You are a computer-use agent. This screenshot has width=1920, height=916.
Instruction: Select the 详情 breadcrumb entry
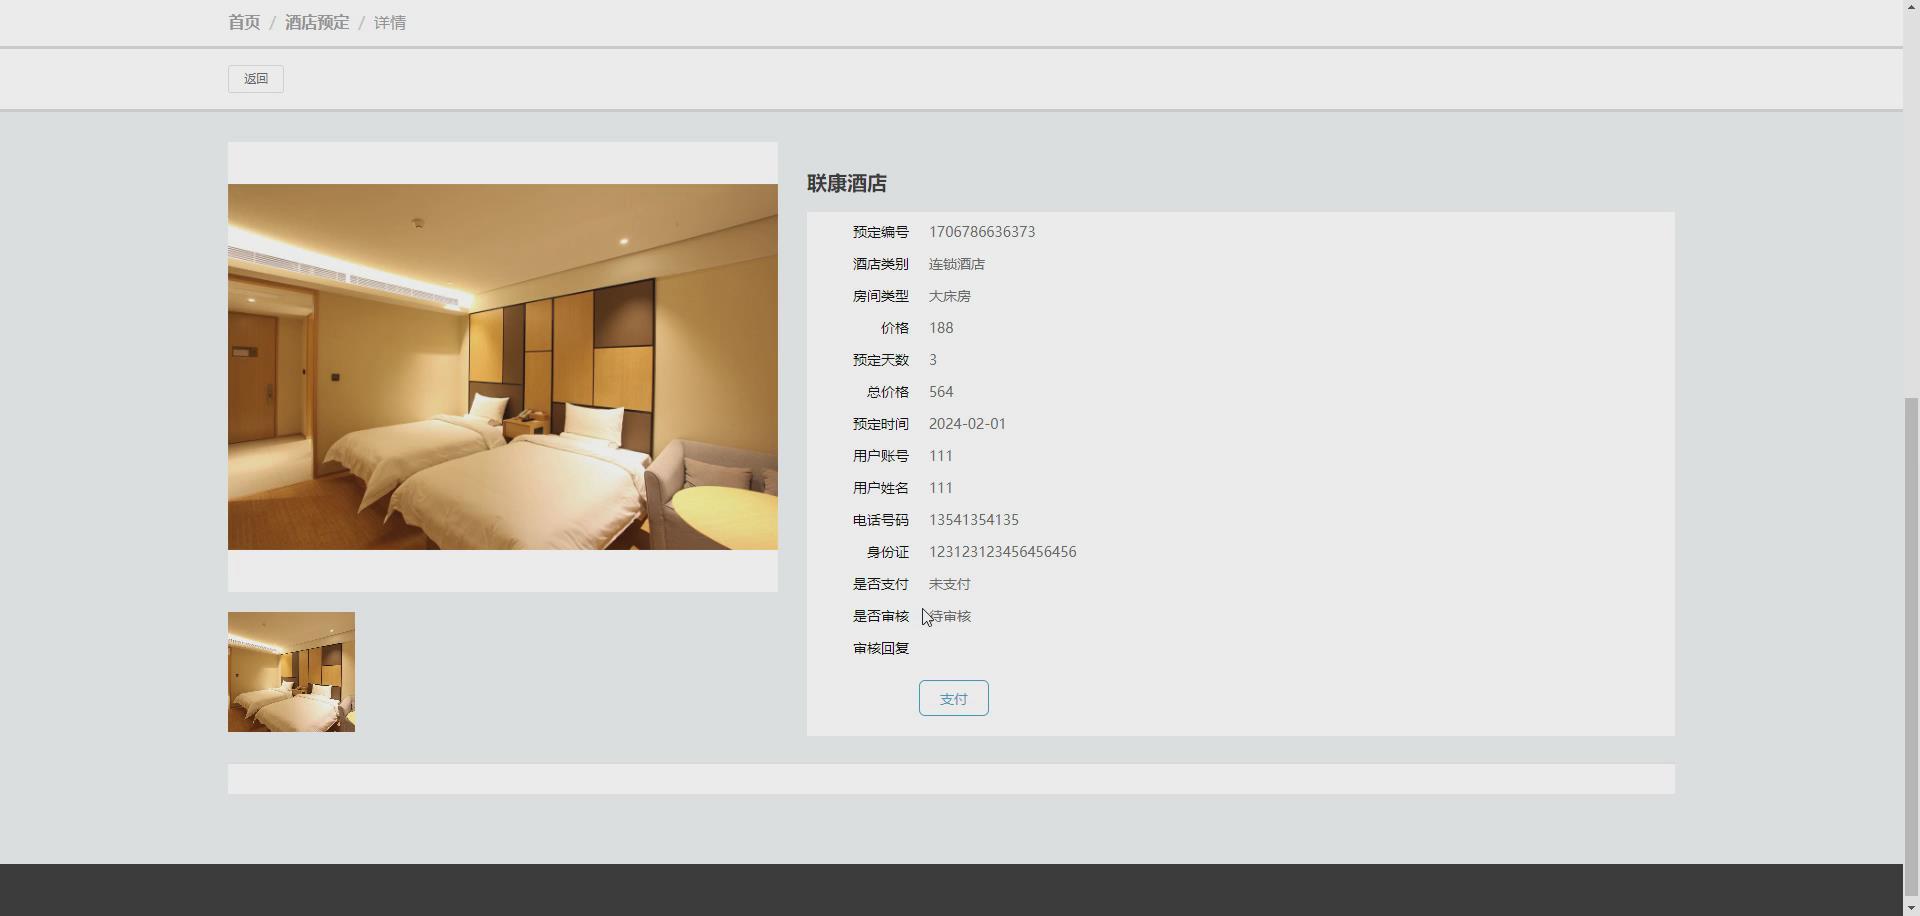tap(389, 22)
